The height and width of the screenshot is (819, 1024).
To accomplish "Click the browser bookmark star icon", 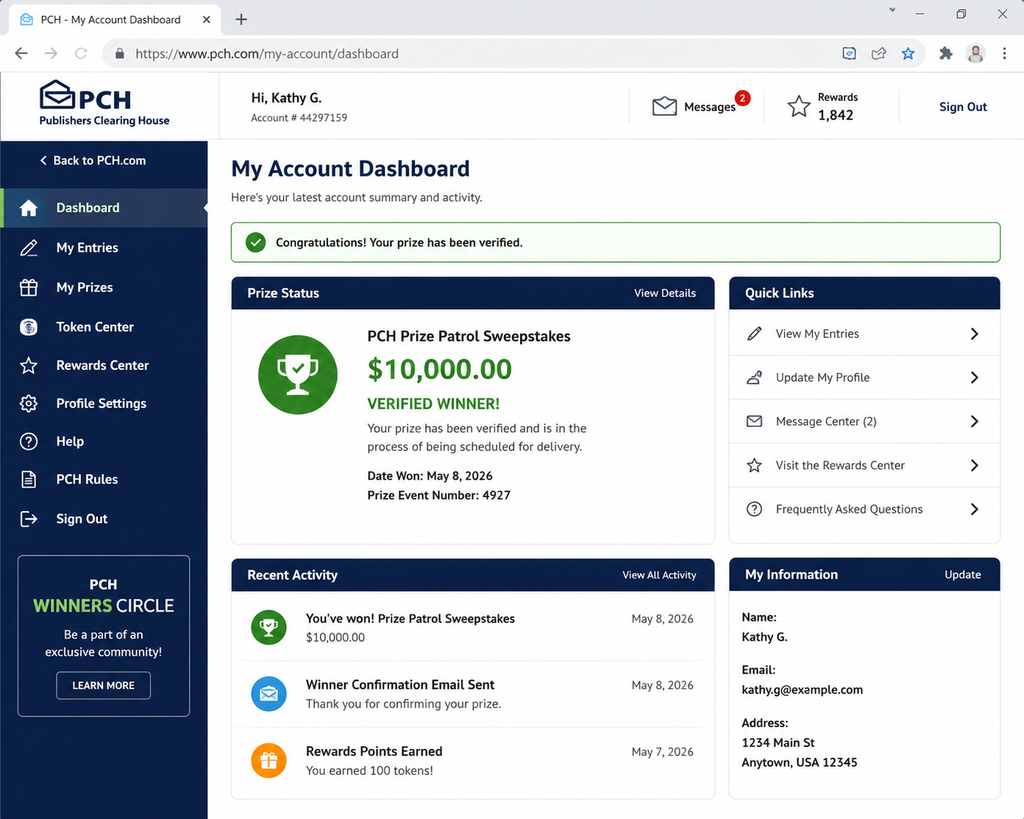I will (908, 54).
